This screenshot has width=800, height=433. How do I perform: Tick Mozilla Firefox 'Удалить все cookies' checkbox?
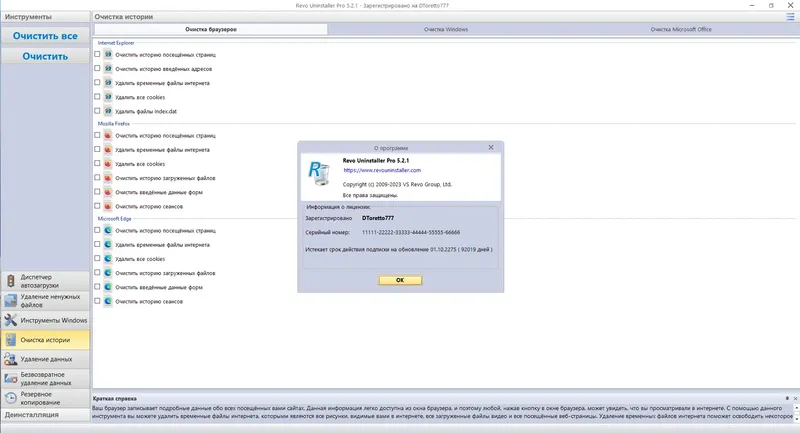click(97, 163)
